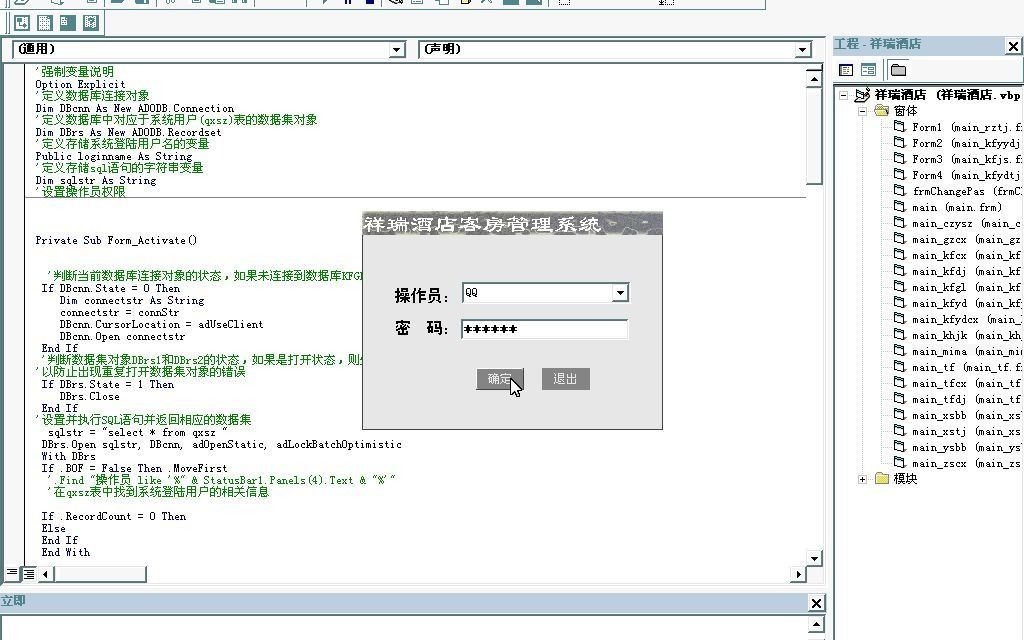Select the View Object icon in Project Explorer

pyautogui.click(x=869, y=70)
